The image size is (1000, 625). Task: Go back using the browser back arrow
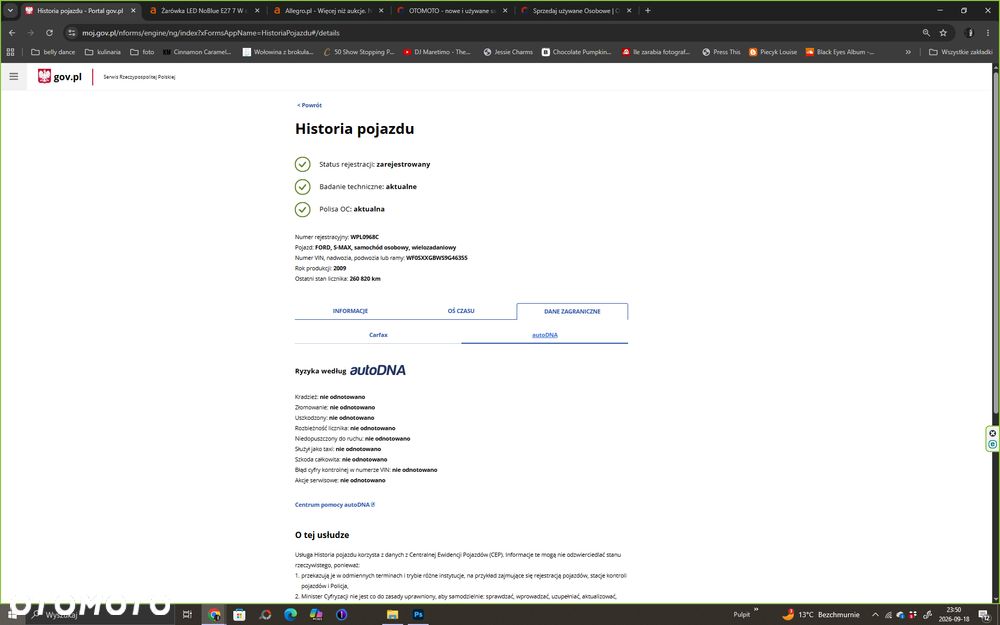[x=12, y=33]
